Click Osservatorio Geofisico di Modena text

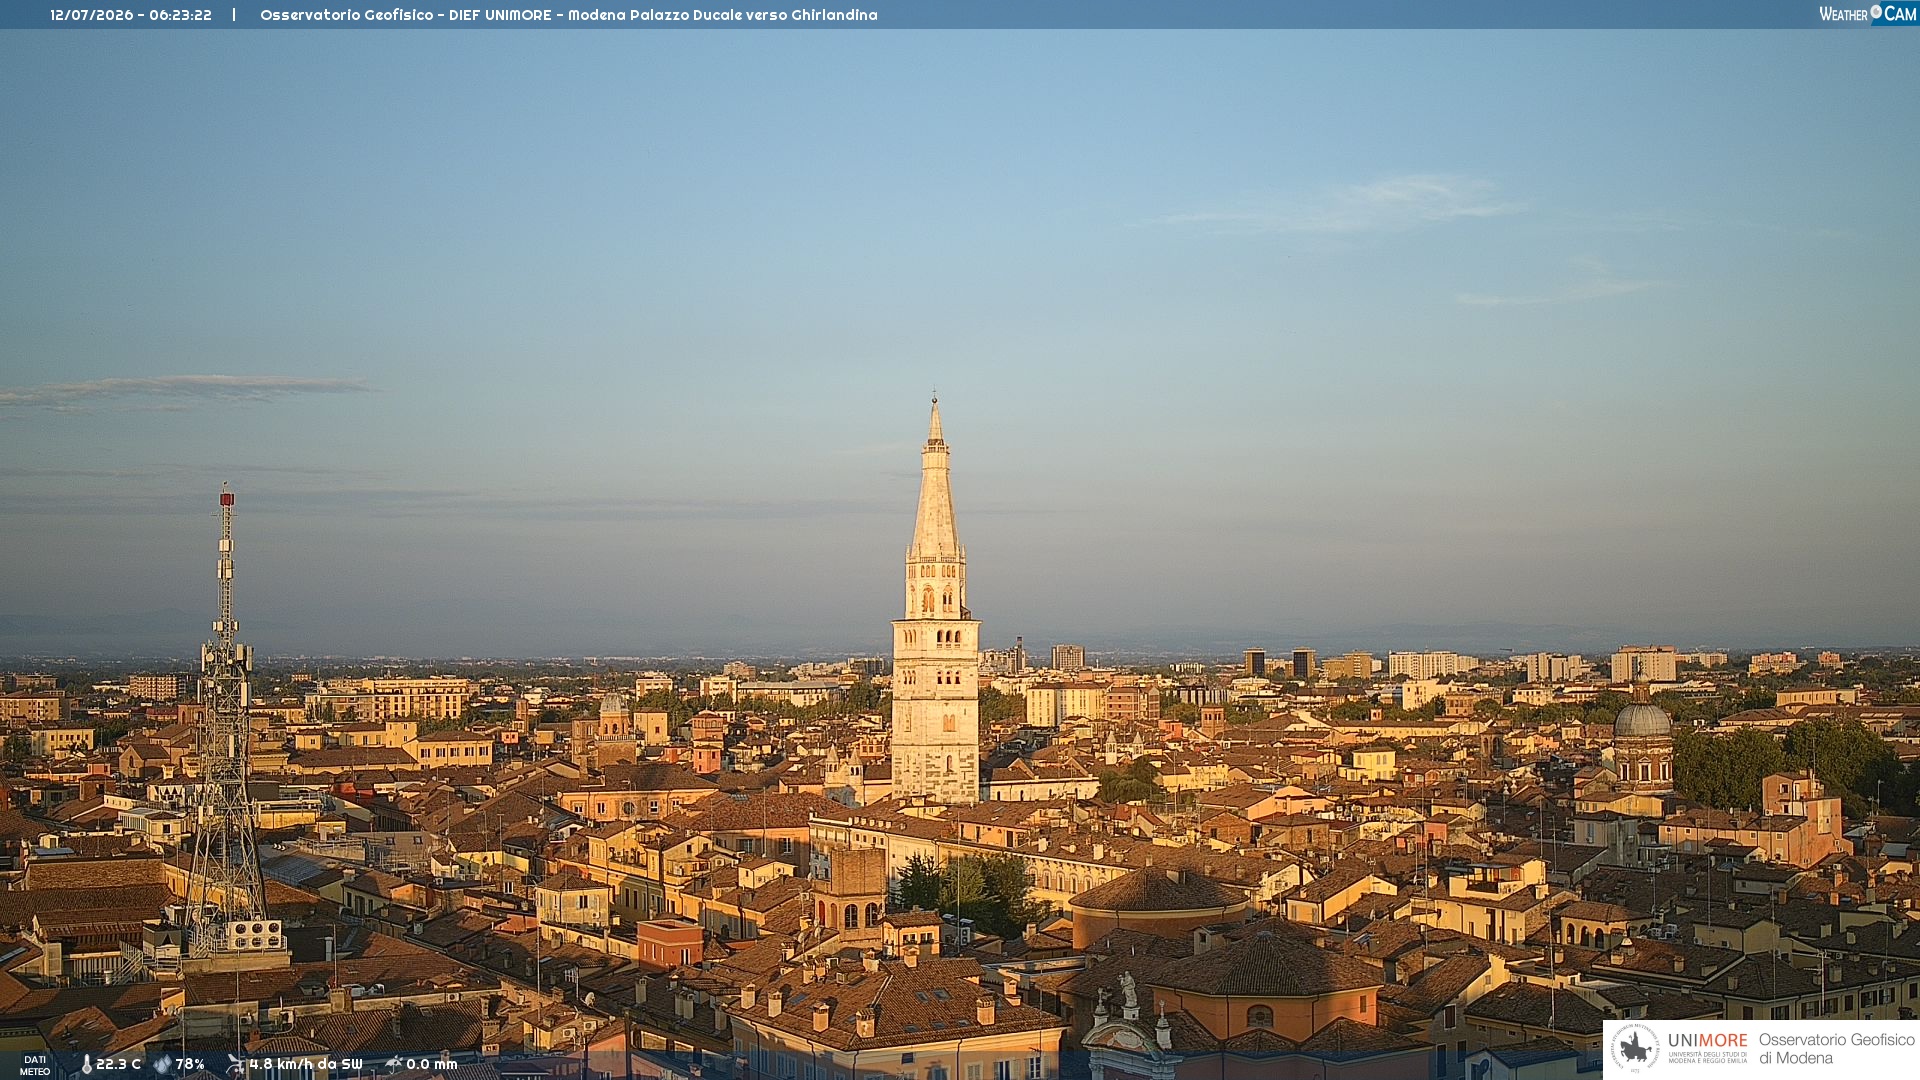pyautogui.click(x=1836, y=1049)
